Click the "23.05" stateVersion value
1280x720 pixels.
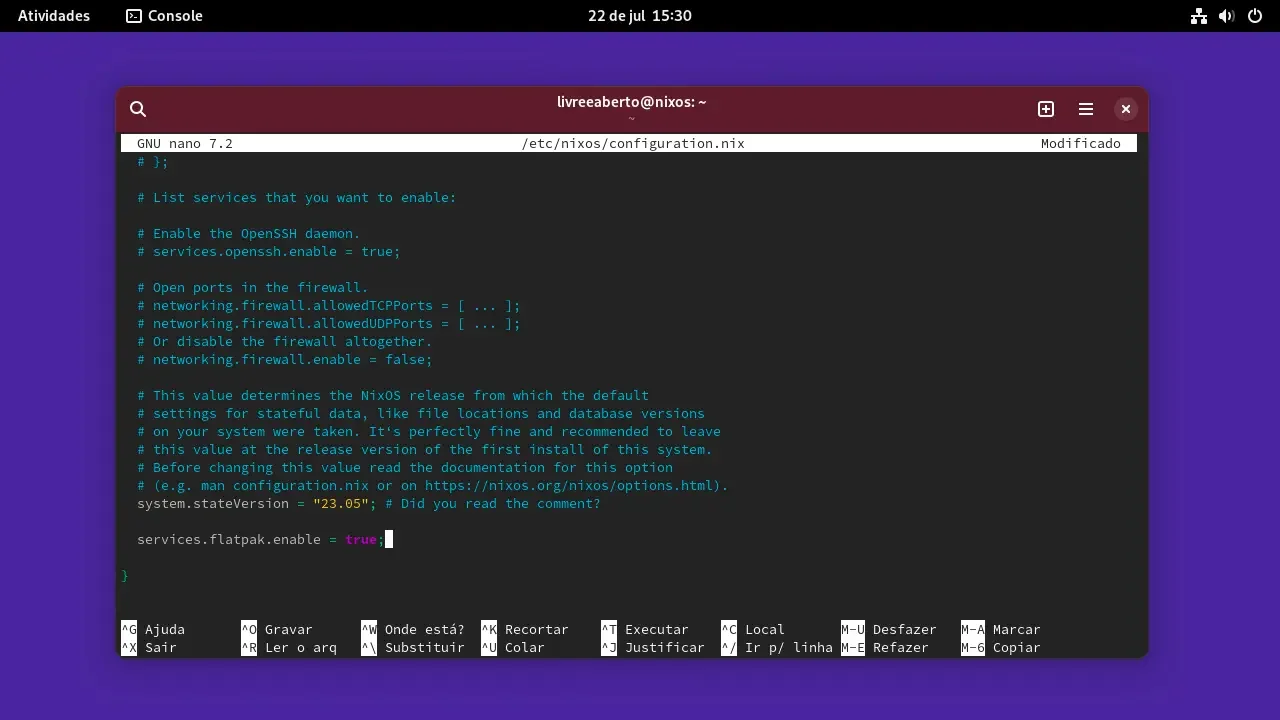tap(341, 504)
